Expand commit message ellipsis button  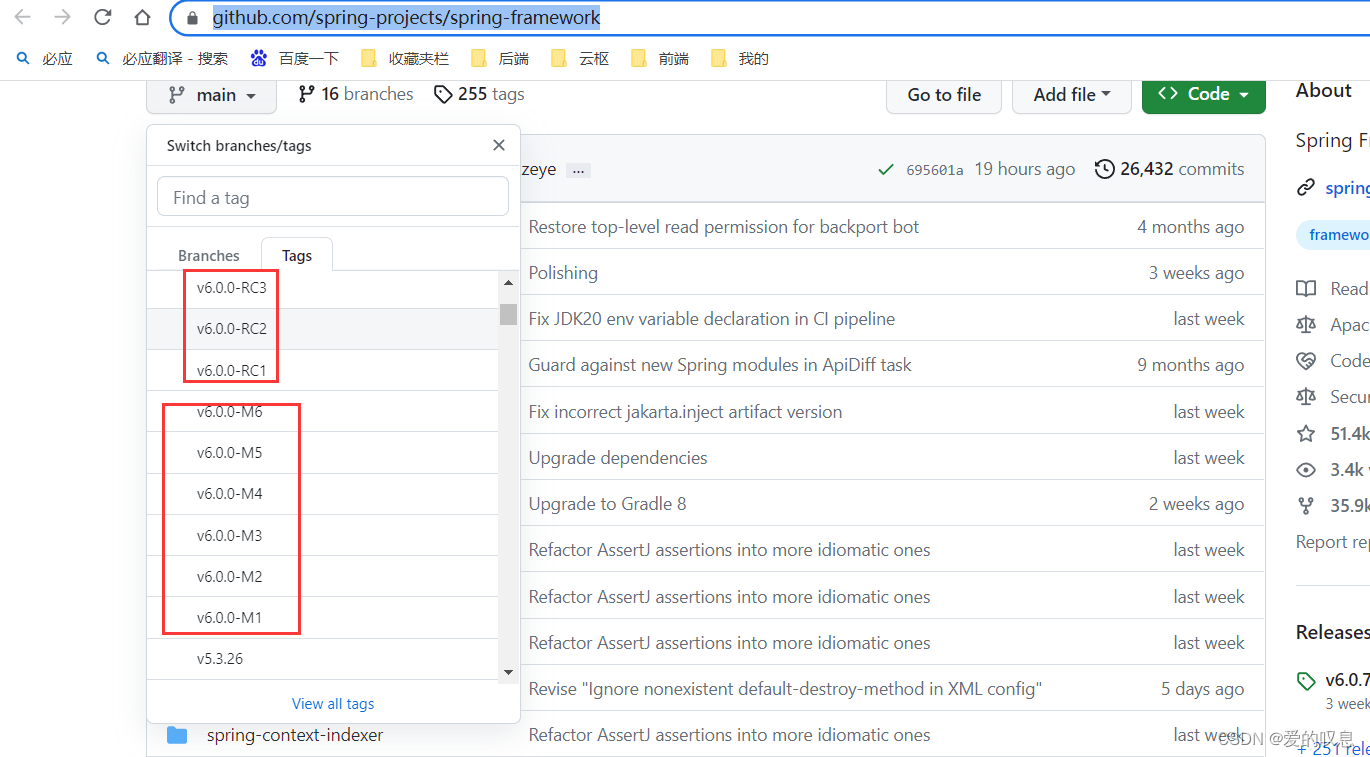coord(578,171)
